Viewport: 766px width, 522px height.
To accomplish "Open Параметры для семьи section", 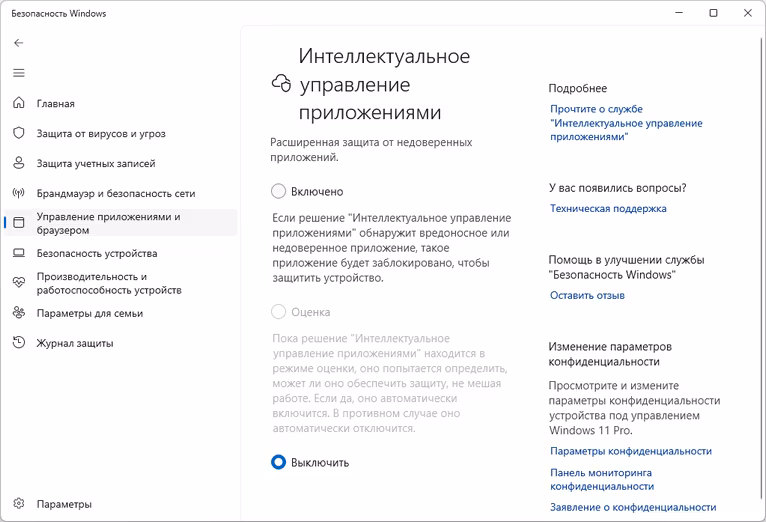I will point(90,313).
